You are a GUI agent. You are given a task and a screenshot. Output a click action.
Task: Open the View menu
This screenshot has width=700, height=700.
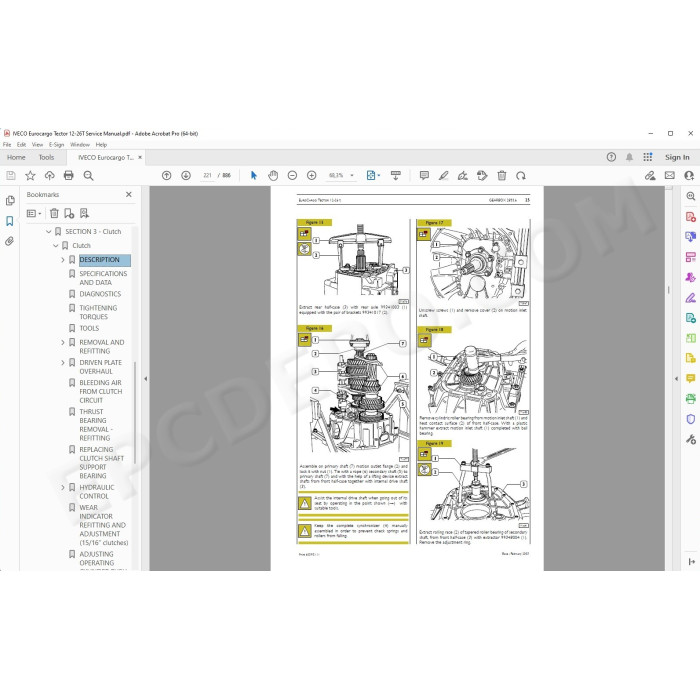coord(38,145)
